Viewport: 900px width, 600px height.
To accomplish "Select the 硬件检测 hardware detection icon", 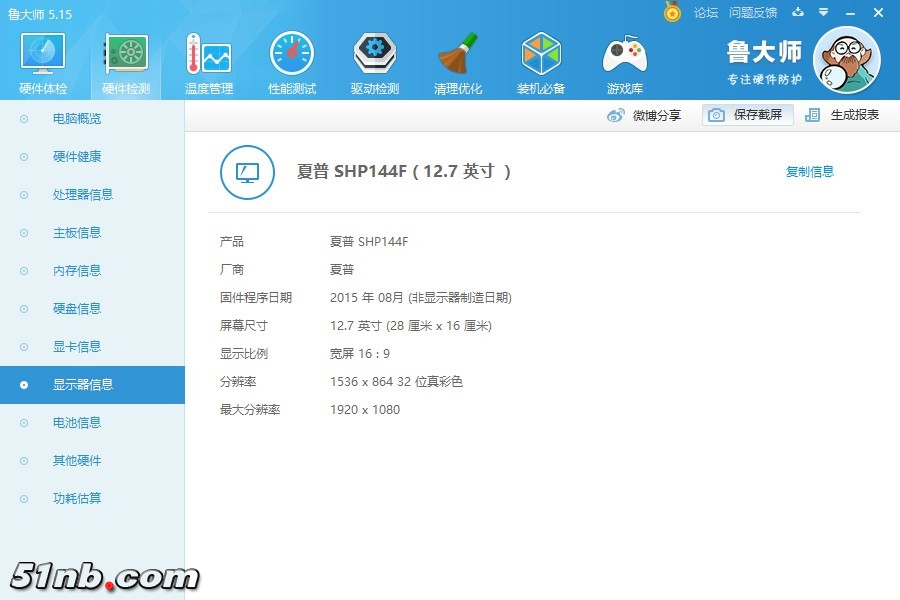I will pyautogui.click(x=124, y=60).
